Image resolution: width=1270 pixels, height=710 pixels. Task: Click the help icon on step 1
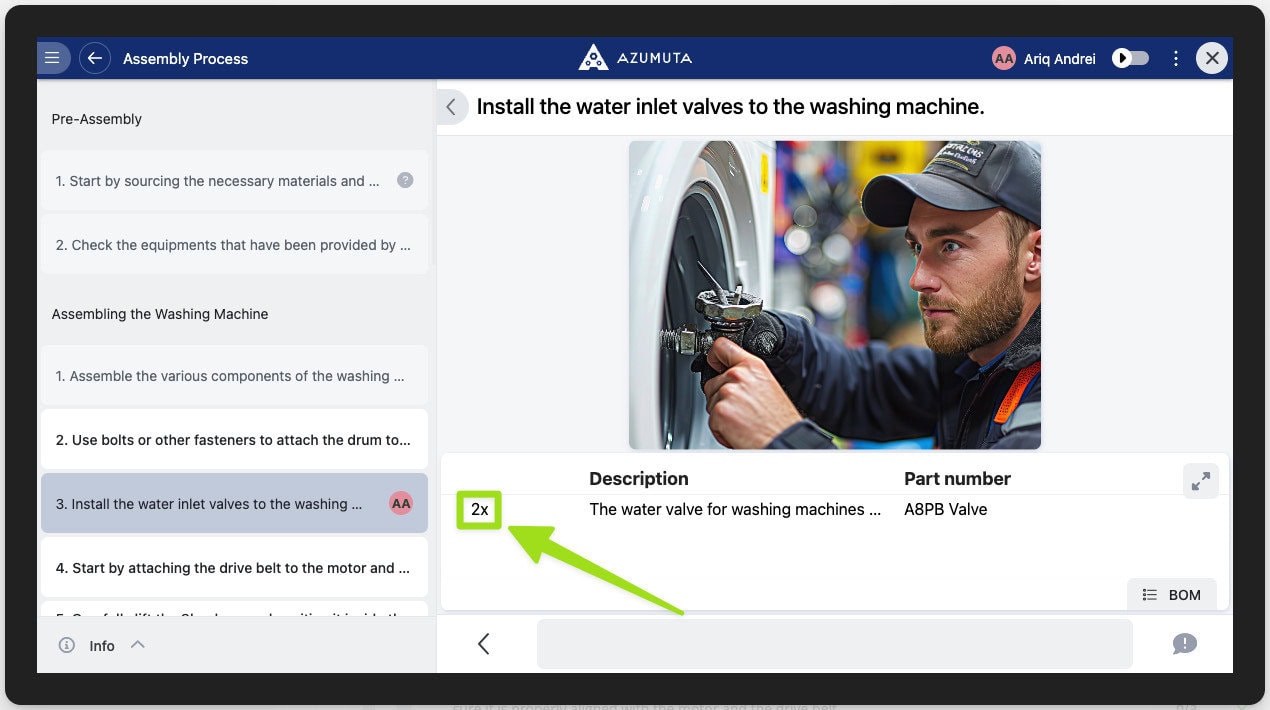coord(405,181)
